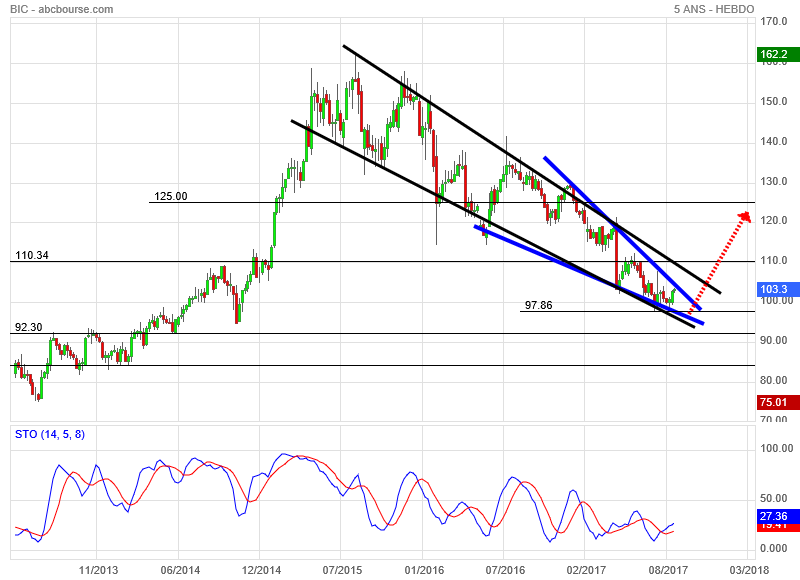Click the green 162.2 price tag

point(778,54)
